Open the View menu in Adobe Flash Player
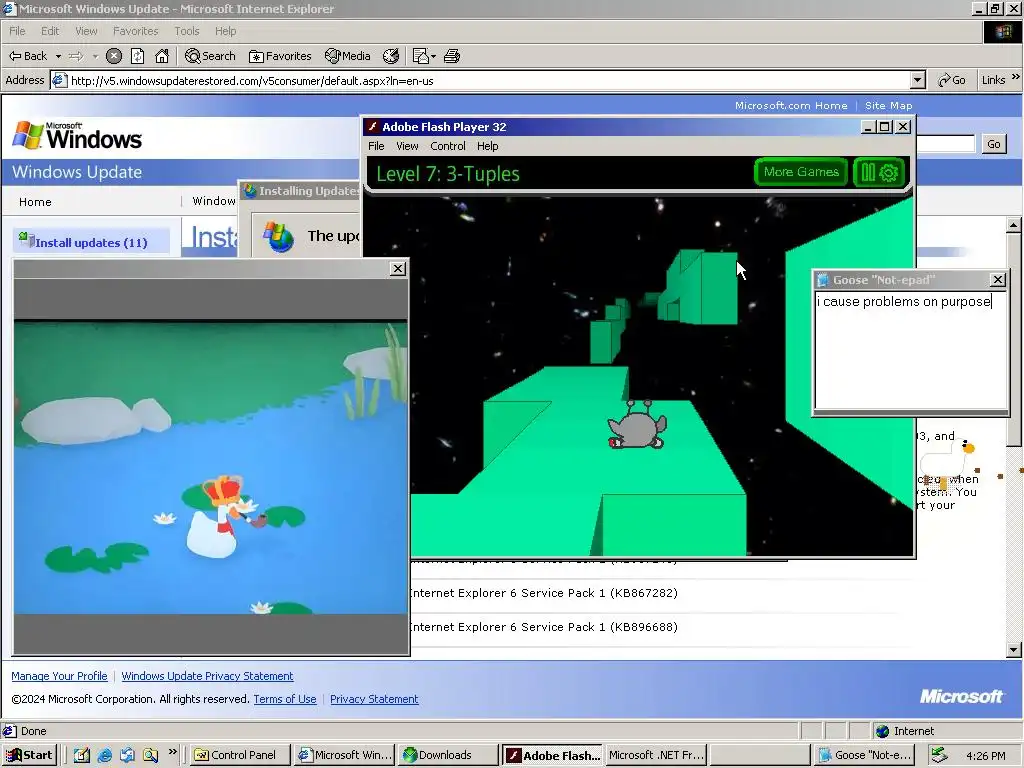This screenshot has height=768, width=1024. (407, 146)
